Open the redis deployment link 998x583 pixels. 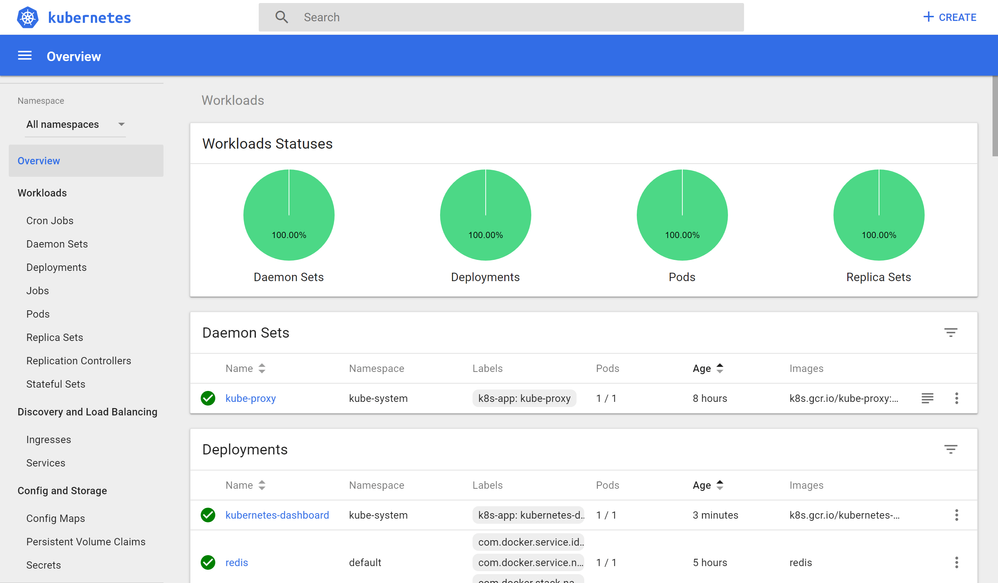236,563
